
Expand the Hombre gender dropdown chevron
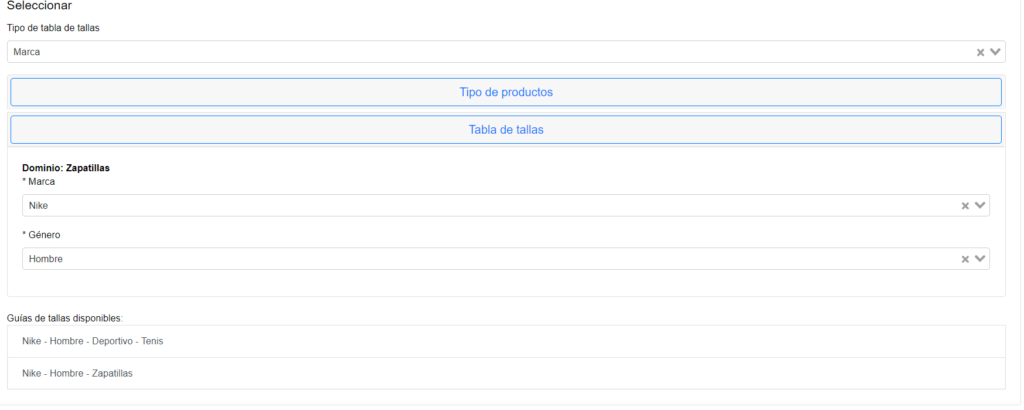[980, 259]
